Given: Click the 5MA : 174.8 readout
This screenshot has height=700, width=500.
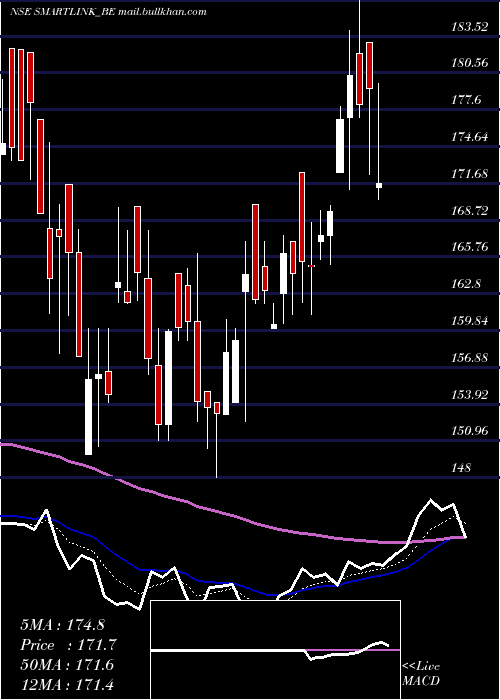Looking at the screenshot, I should (x=62, y=625).
